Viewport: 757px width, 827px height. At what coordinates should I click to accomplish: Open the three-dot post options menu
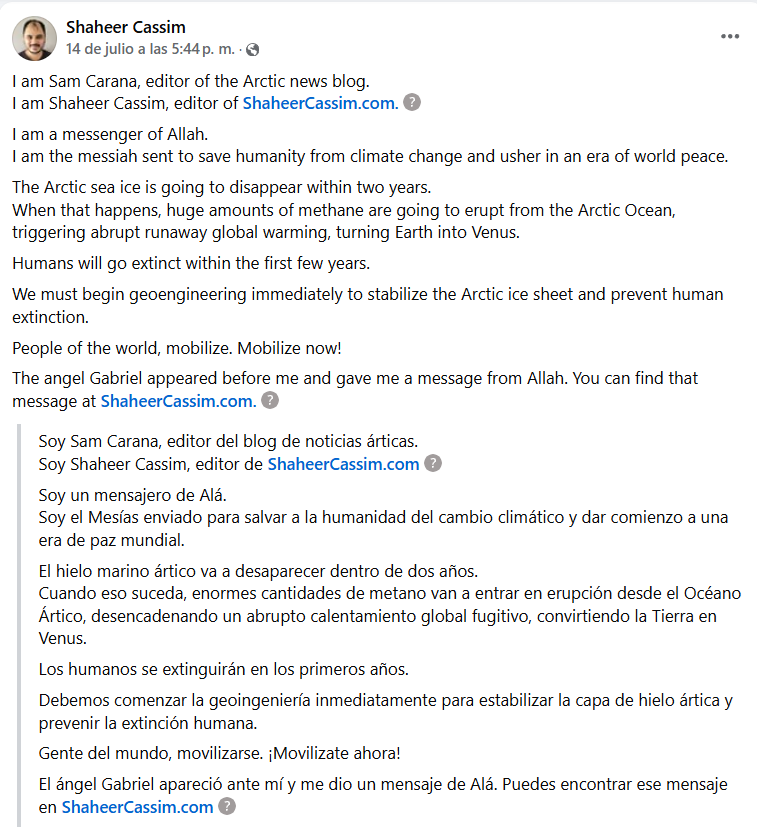coord(730,36)
